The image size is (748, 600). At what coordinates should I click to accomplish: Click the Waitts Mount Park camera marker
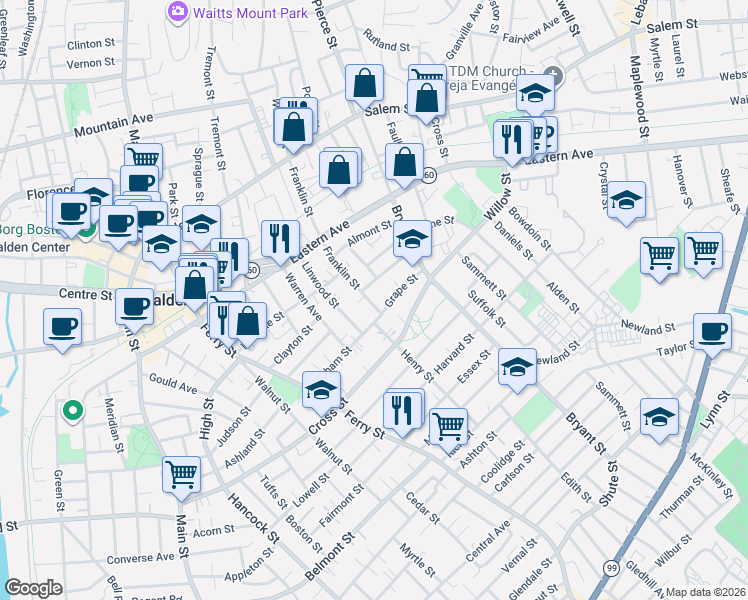(177, 12)
